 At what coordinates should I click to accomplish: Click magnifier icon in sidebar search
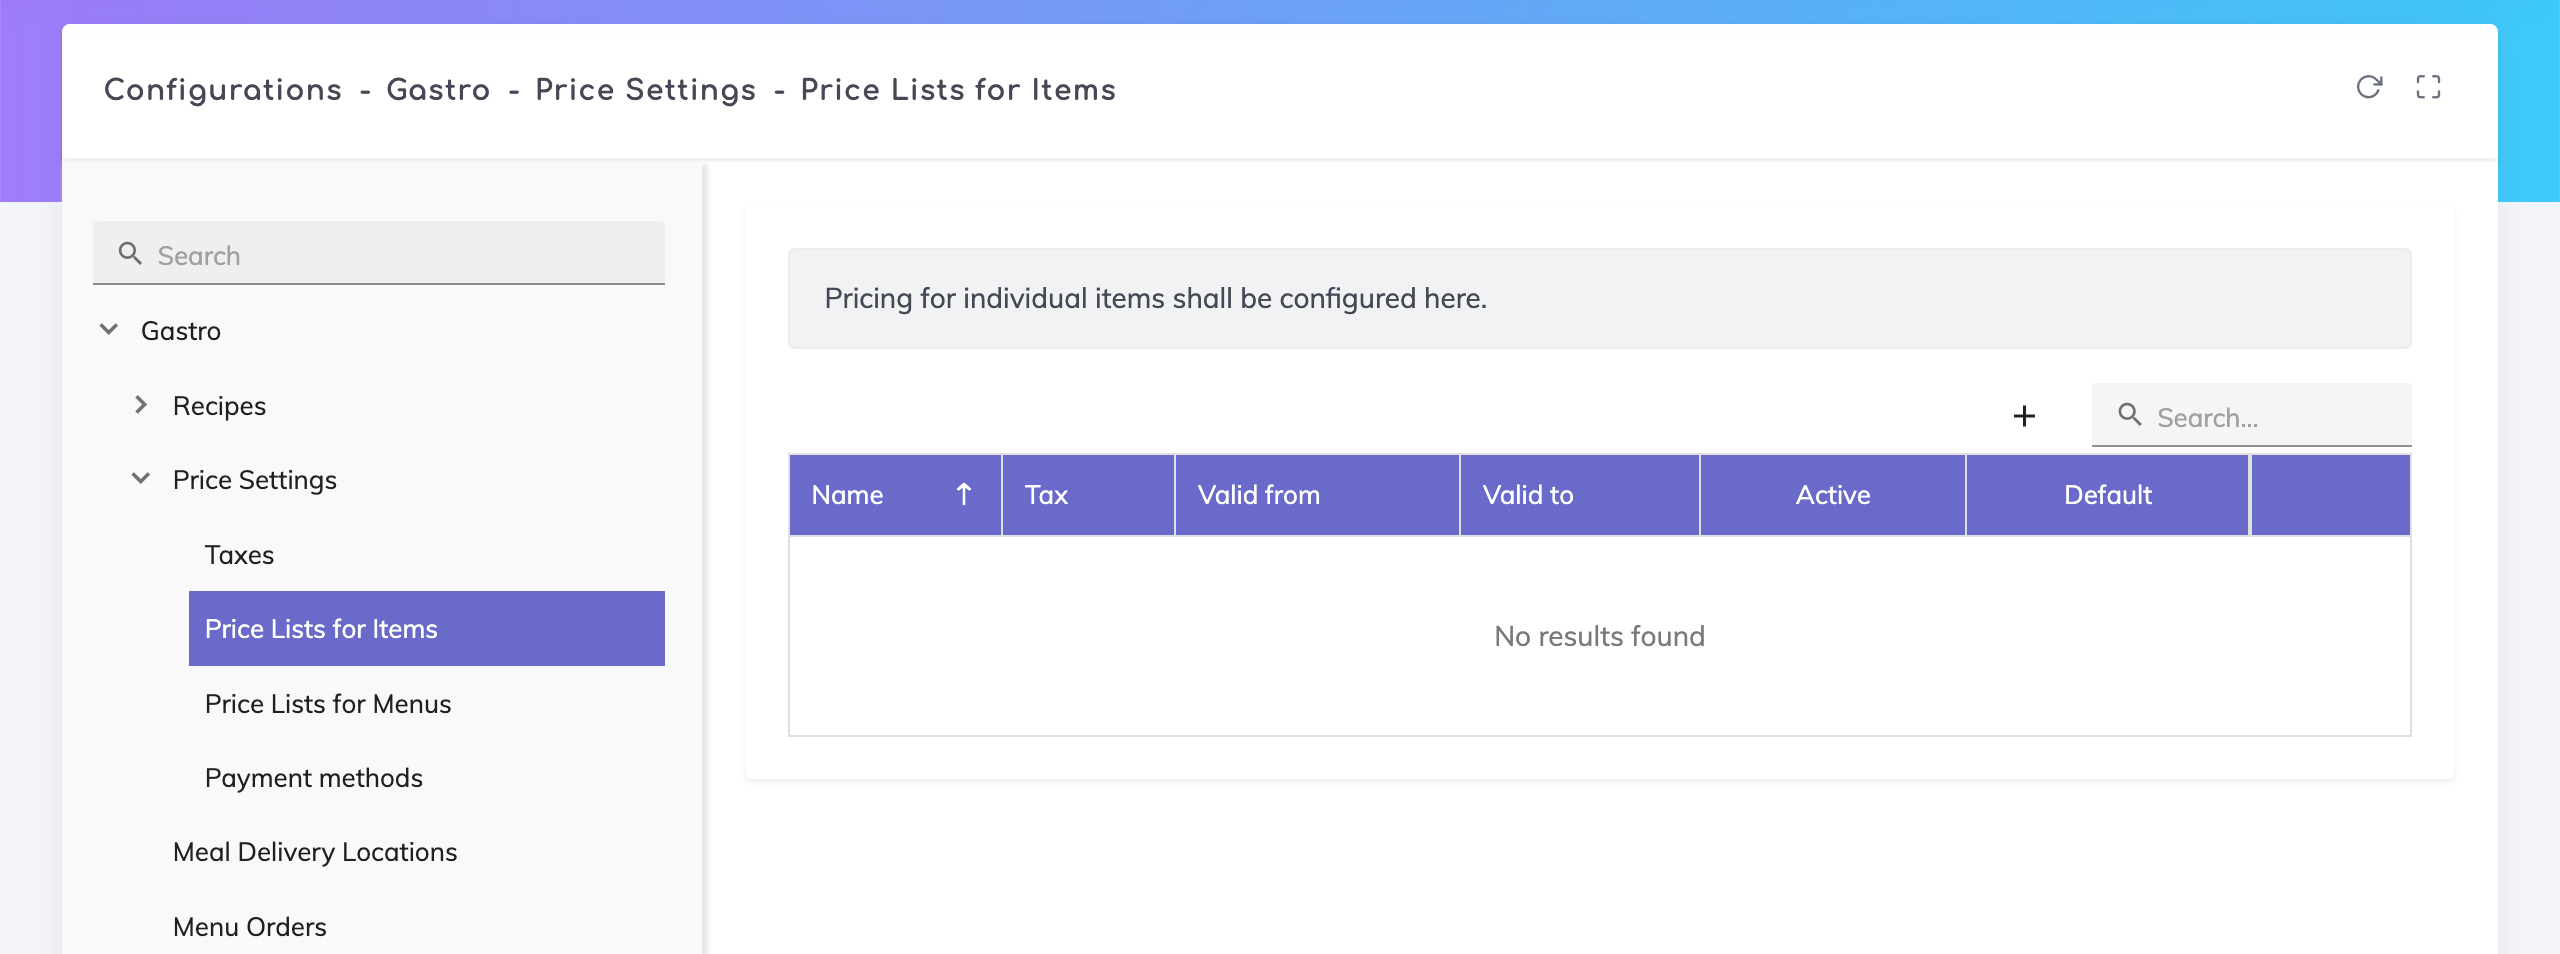[130, 254]
